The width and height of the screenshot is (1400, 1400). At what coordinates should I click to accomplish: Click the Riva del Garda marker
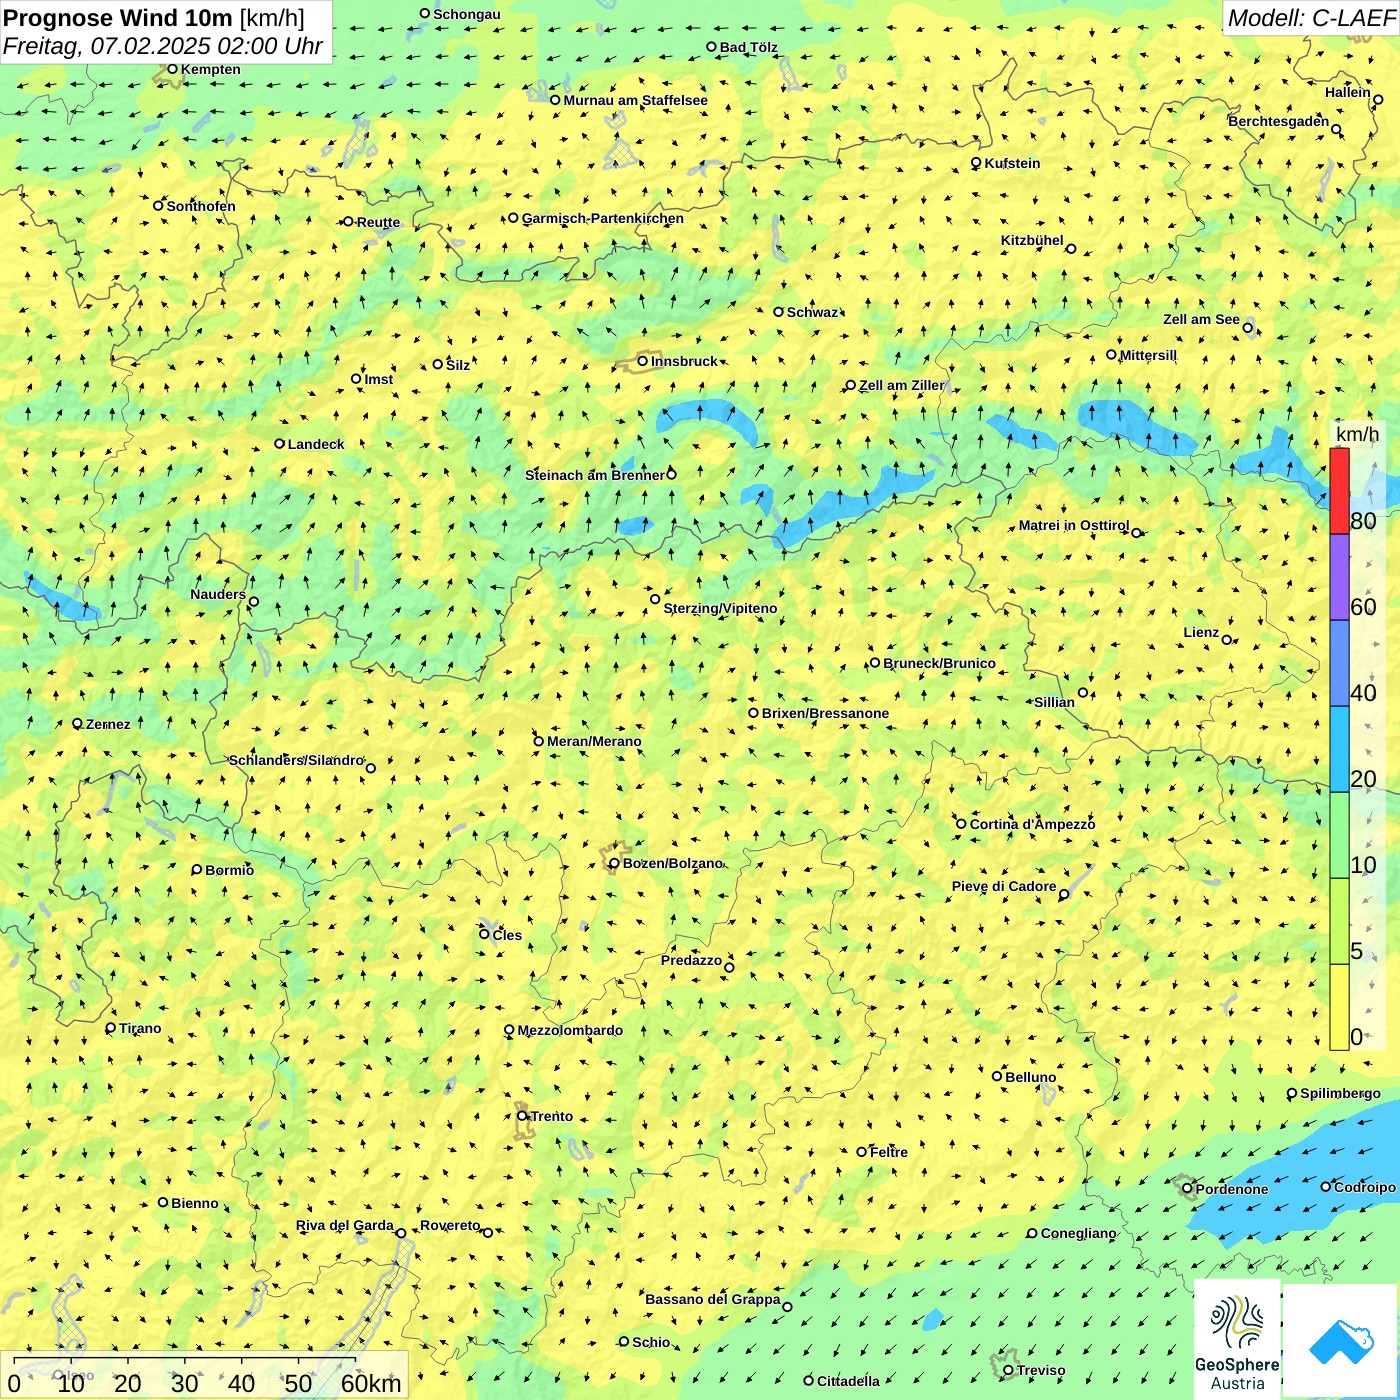pos(401,1233)
